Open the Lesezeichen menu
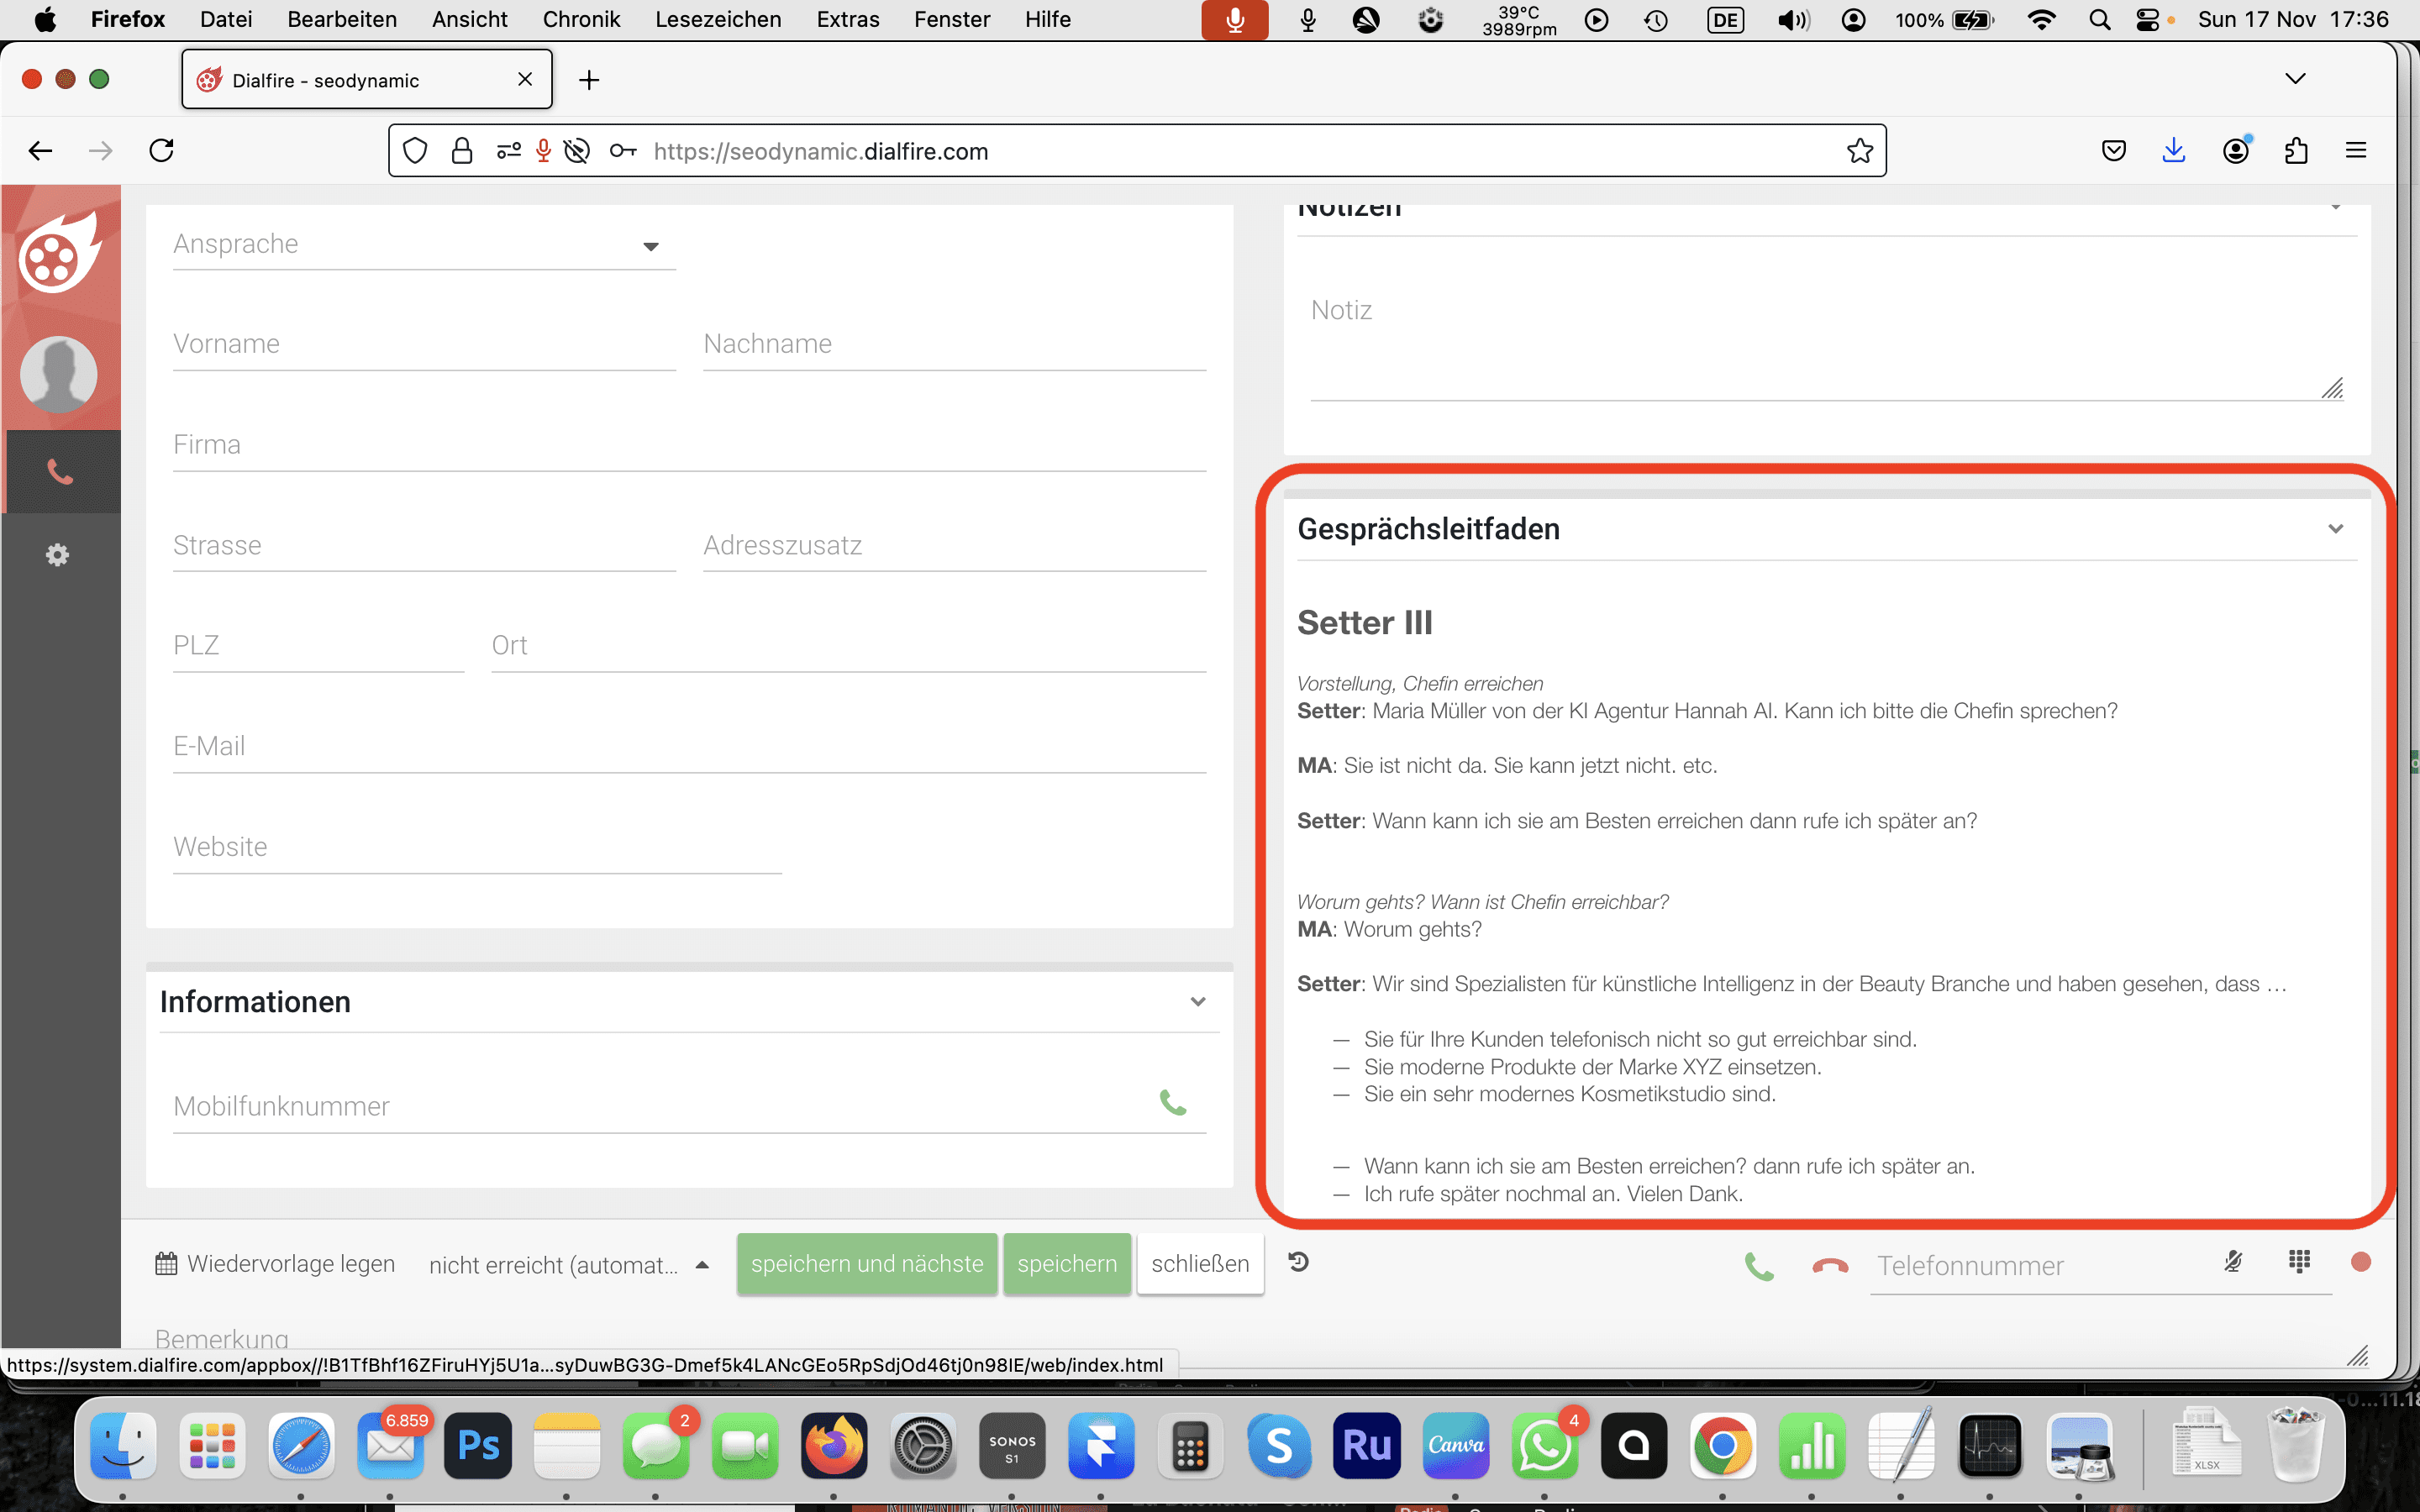The image size is (2420, 1512). (718, 19)
